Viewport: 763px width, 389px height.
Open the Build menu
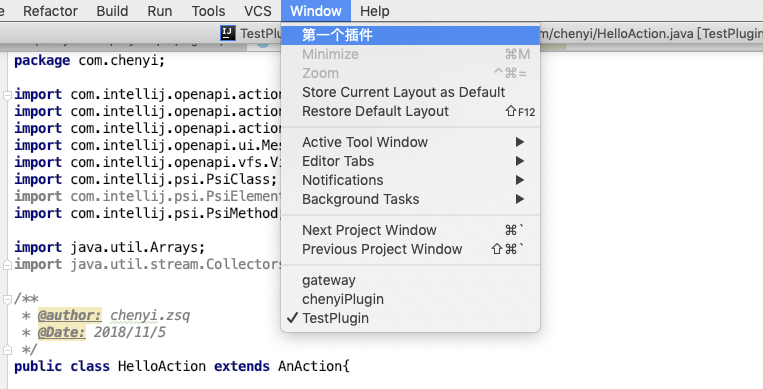point(112,11)
